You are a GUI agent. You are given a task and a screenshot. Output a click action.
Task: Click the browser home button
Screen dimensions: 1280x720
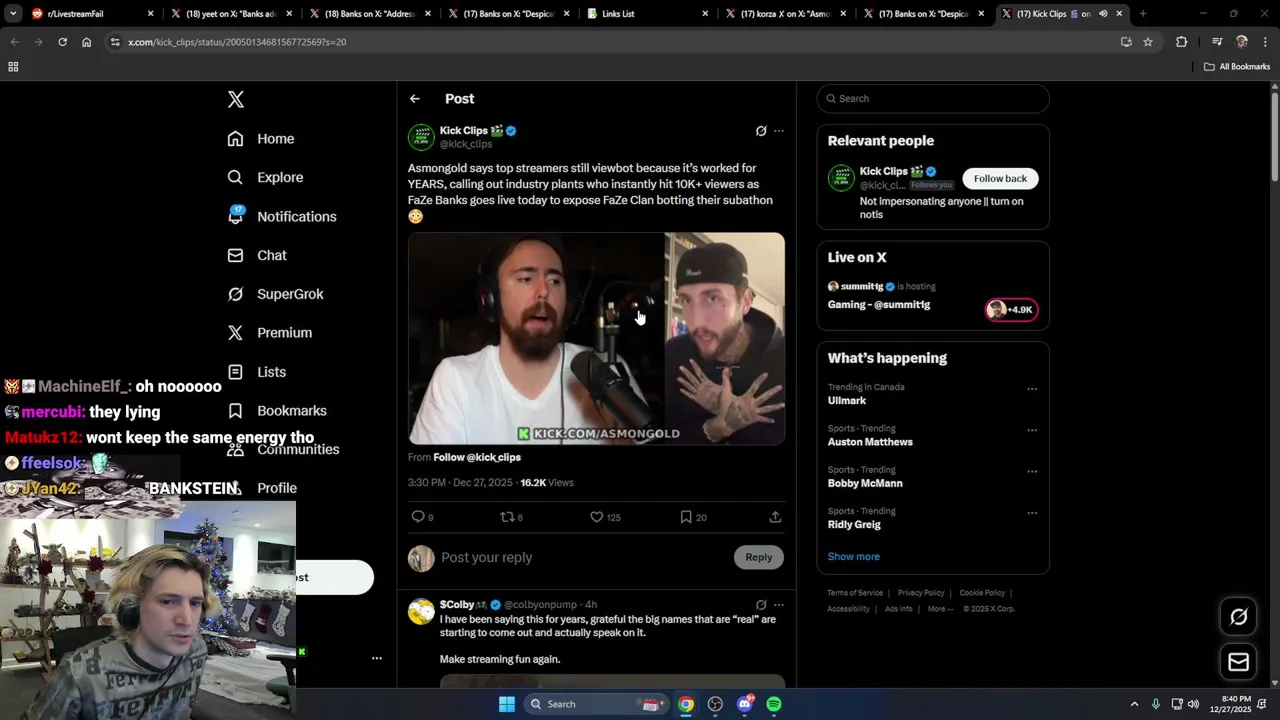click(86, 42)
